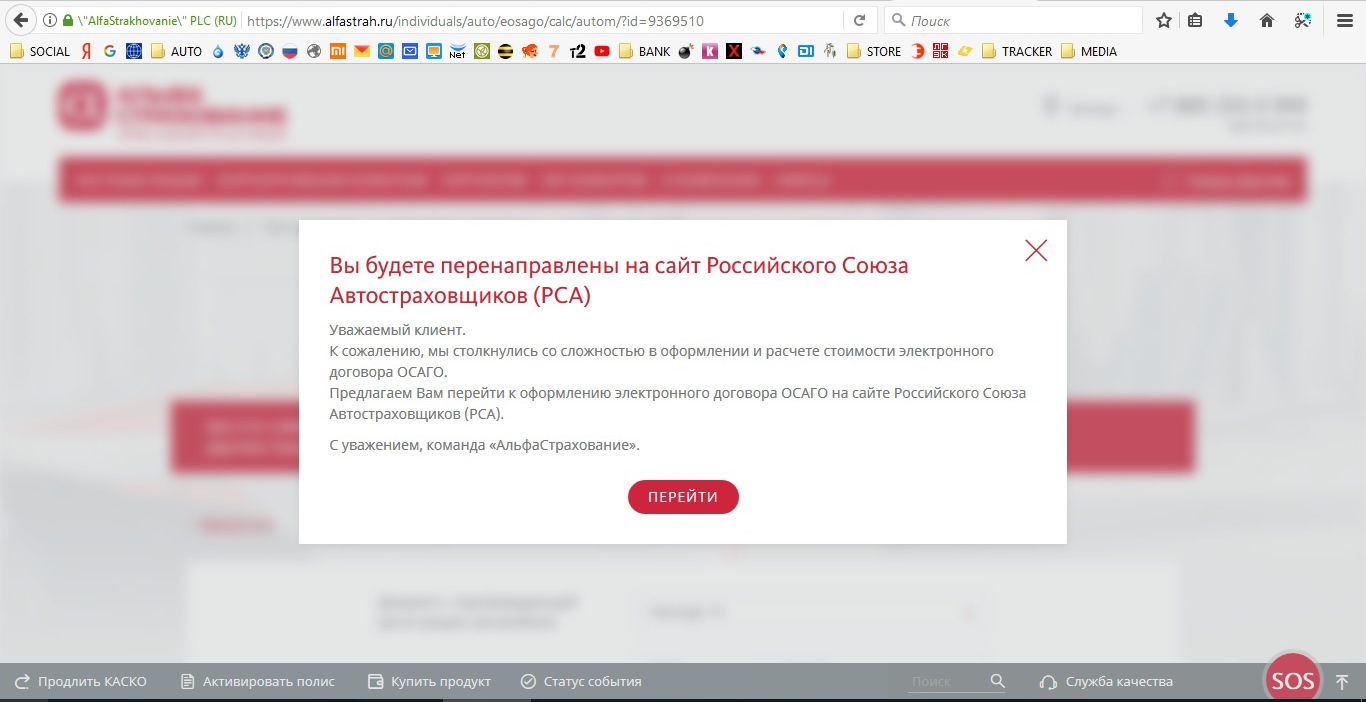The height and width of the screenshot is (702, 1366).
Task: Open the Firefox hamburger menu
Action: pyautogui.click(x=1345, y=20)
